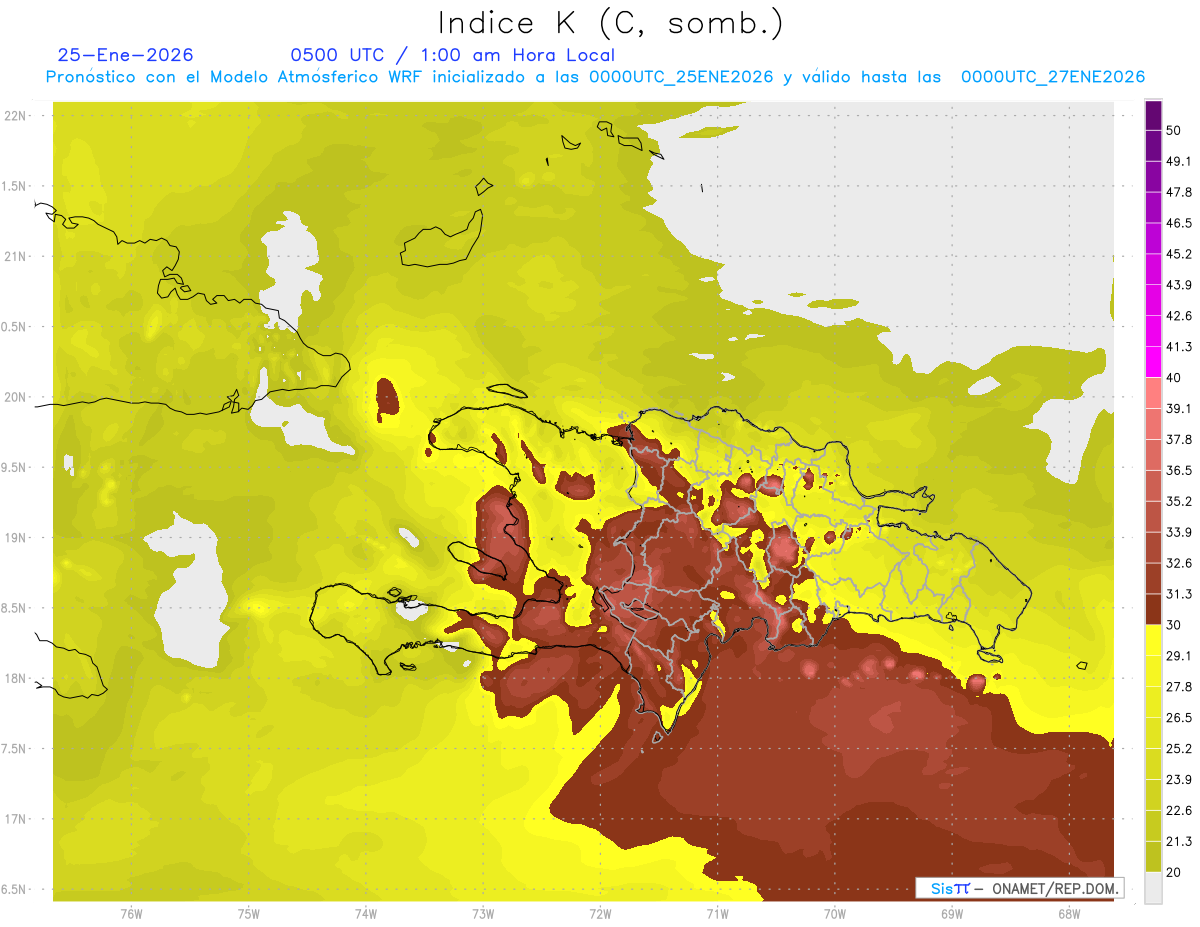Screen dimensions: 1200x927
Task: Click the '49.1' colorbar value
Action: click(1179, 161)
